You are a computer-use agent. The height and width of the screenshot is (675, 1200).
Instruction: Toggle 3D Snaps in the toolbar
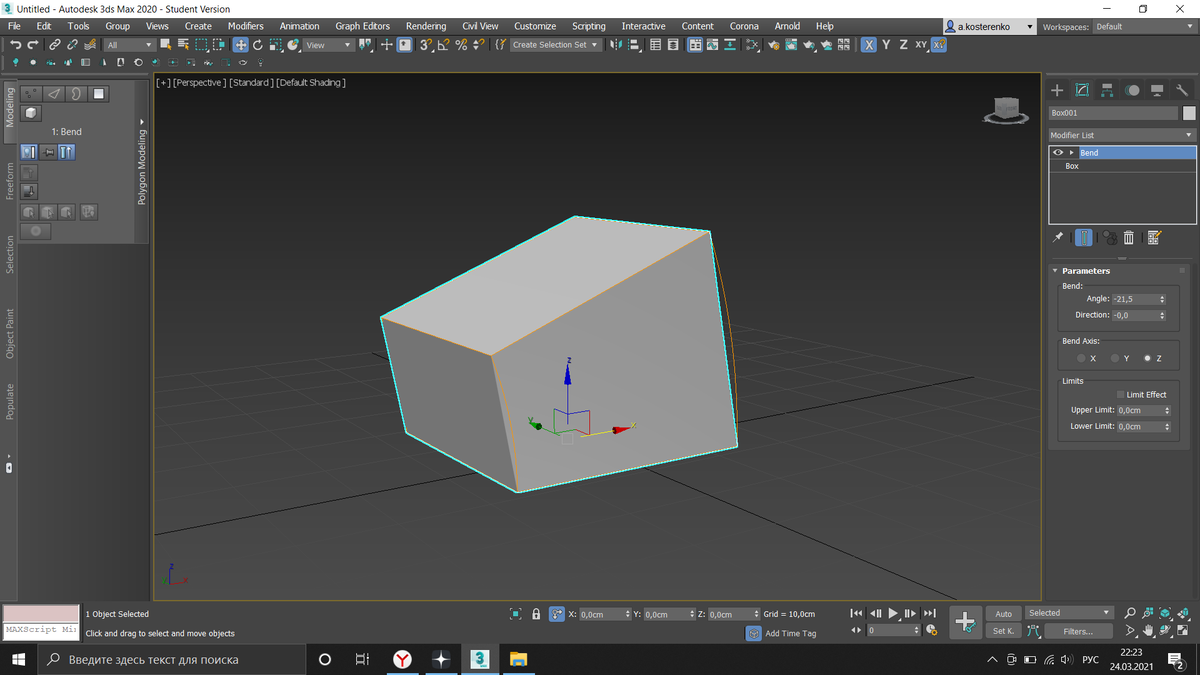pyautogui.click(x=426, y=45)
